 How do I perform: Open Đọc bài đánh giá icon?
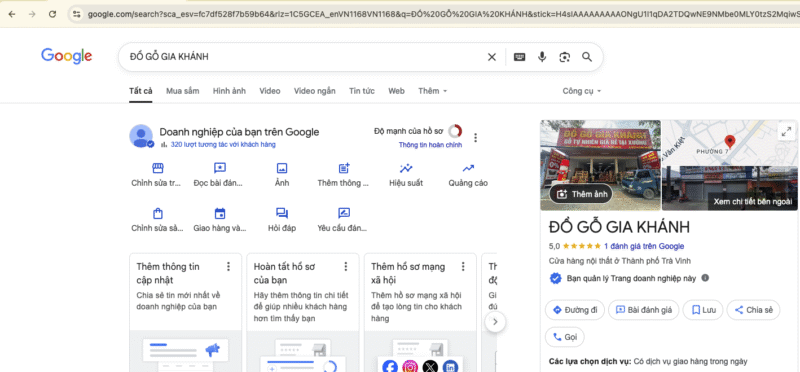(x=220, y=168)
